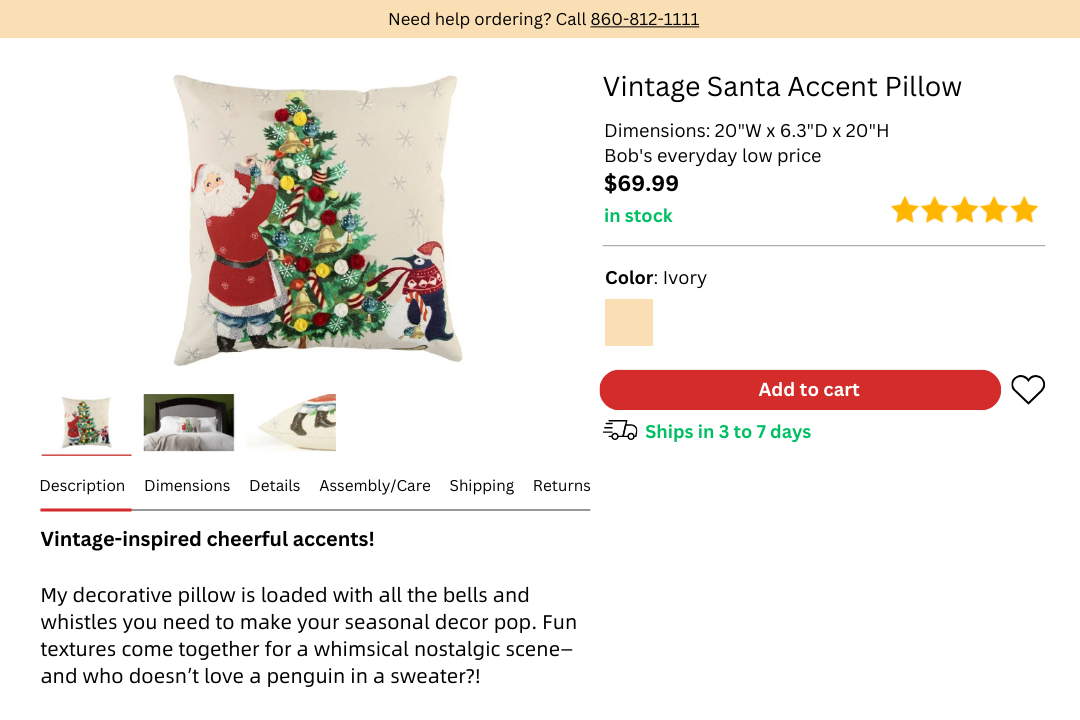Click the fifth rating star
The image size is (1080, 720).
(x=1024, y=211)
